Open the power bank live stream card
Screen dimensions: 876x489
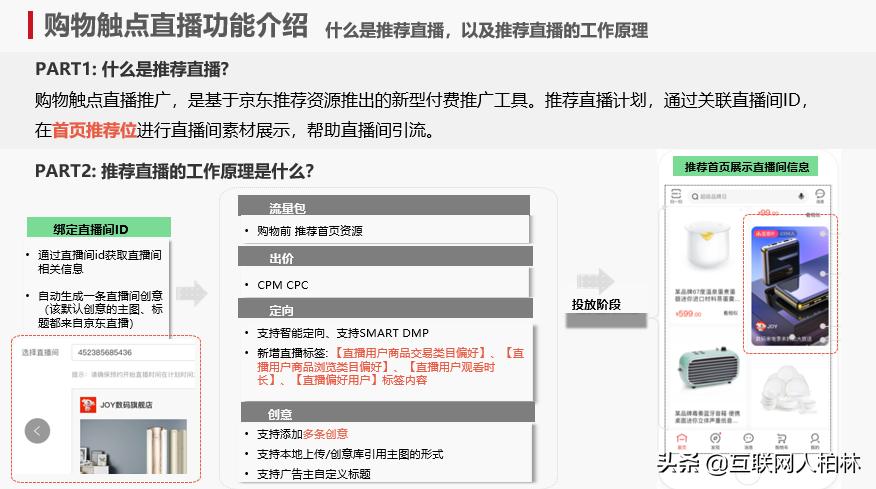point(790,286)
